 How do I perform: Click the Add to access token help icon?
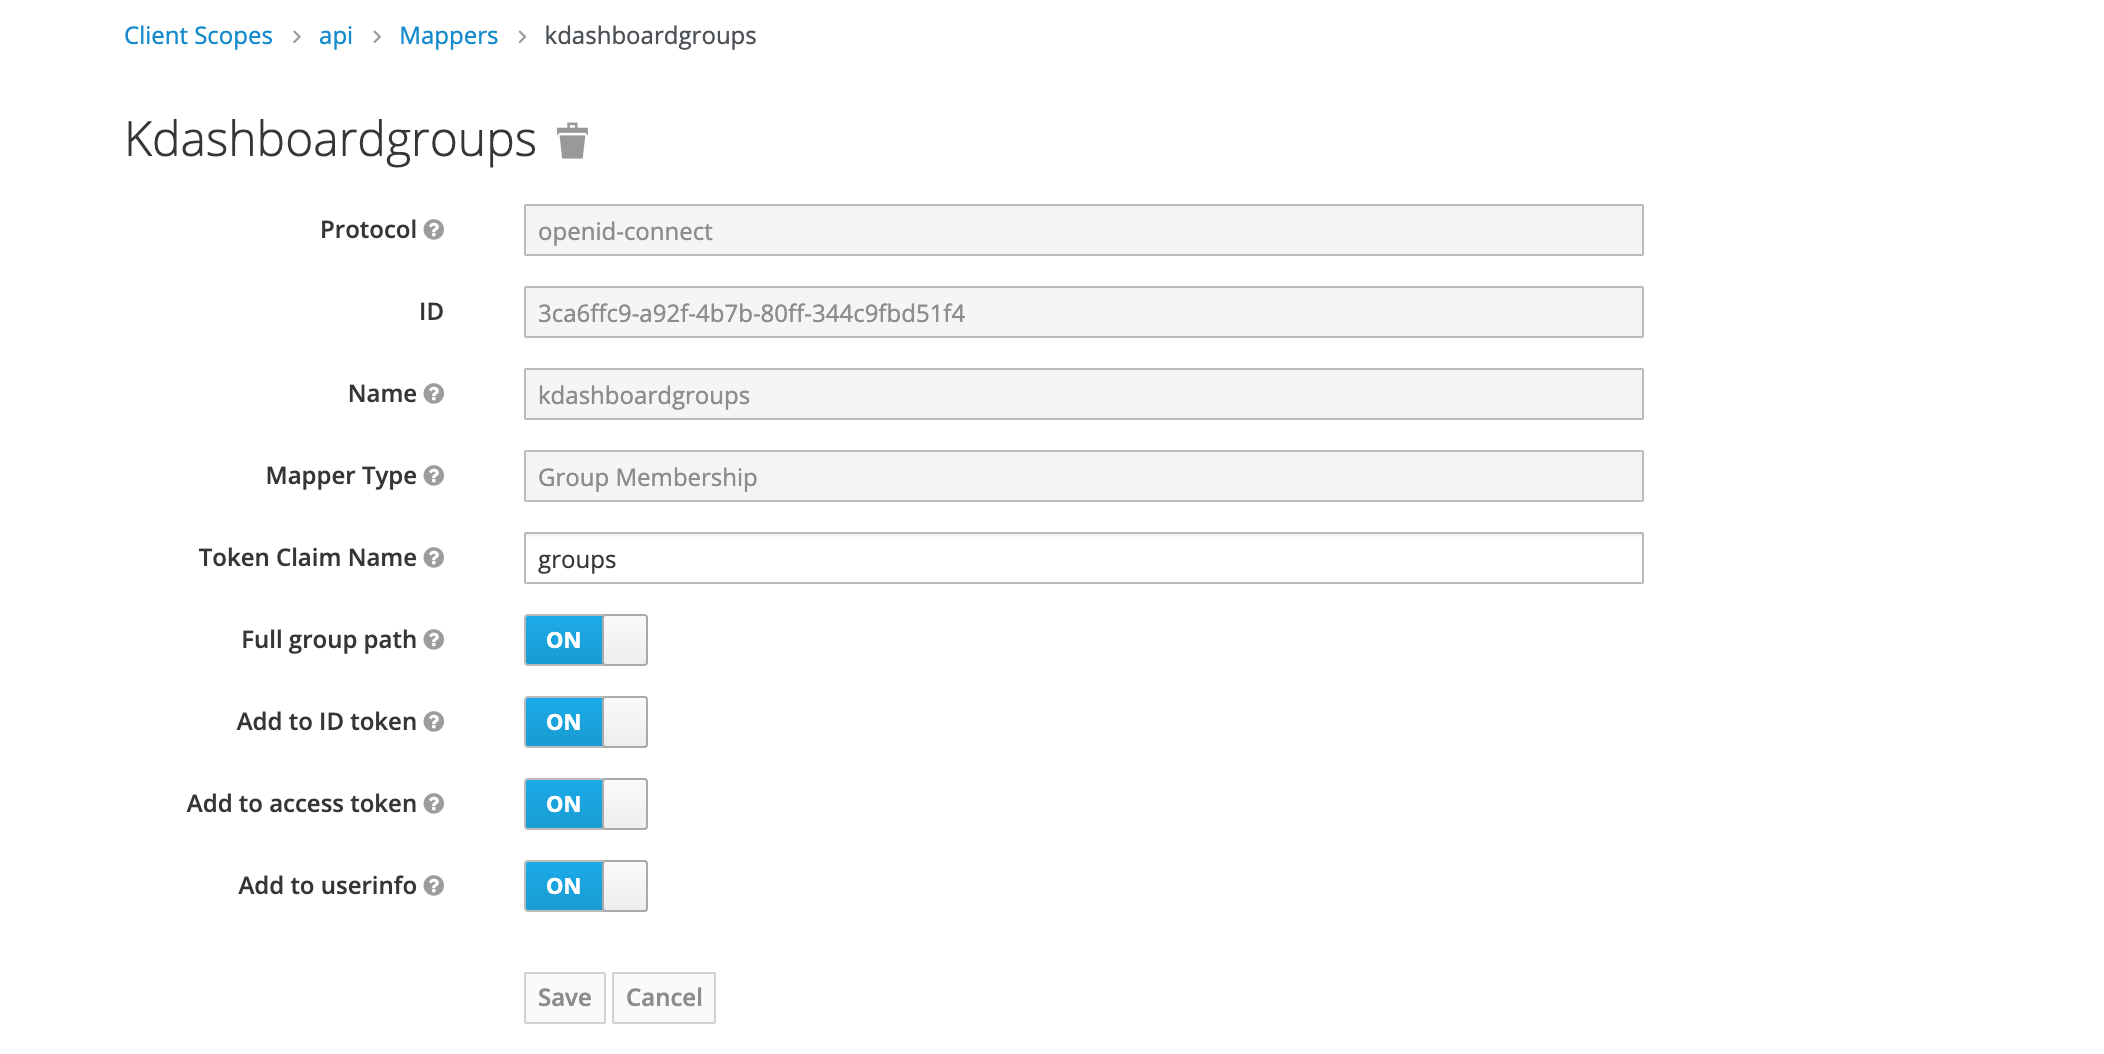tap(433, 804)
